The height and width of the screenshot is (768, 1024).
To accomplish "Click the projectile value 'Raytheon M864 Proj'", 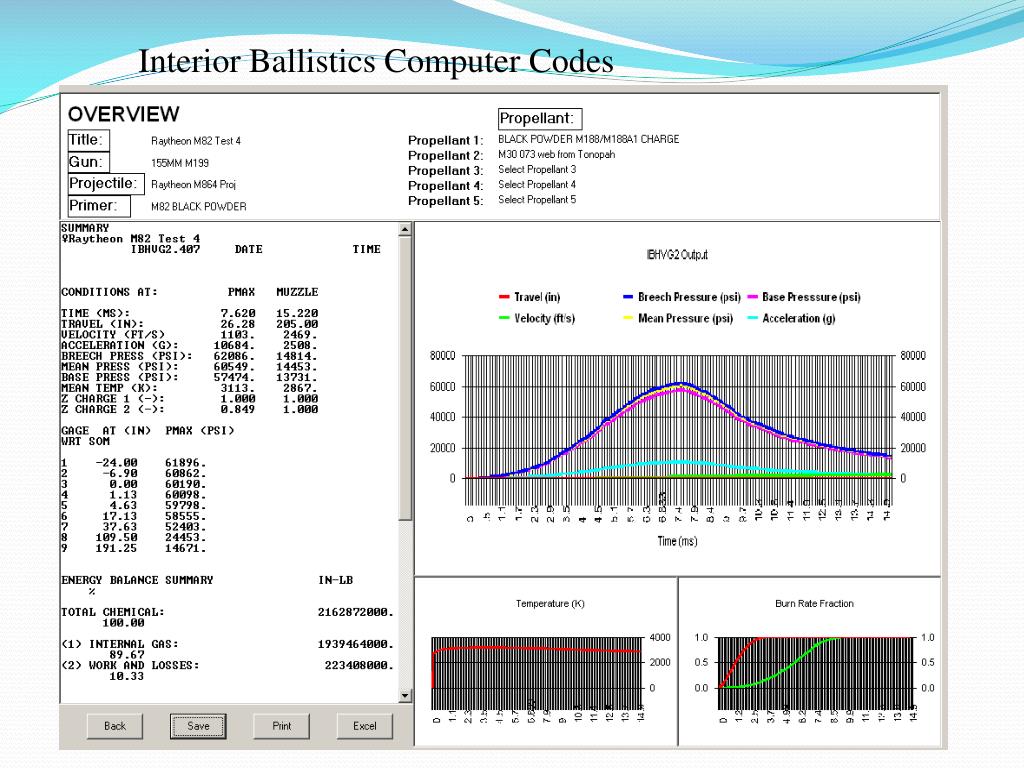I will coord(193,185).
